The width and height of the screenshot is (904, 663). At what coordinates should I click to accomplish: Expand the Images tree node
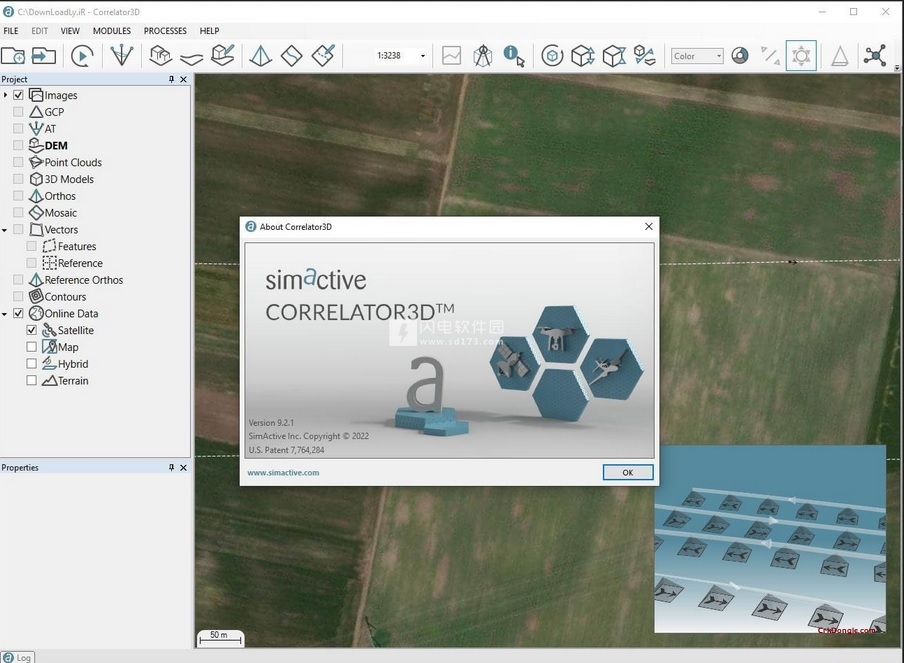pos(5,95)
